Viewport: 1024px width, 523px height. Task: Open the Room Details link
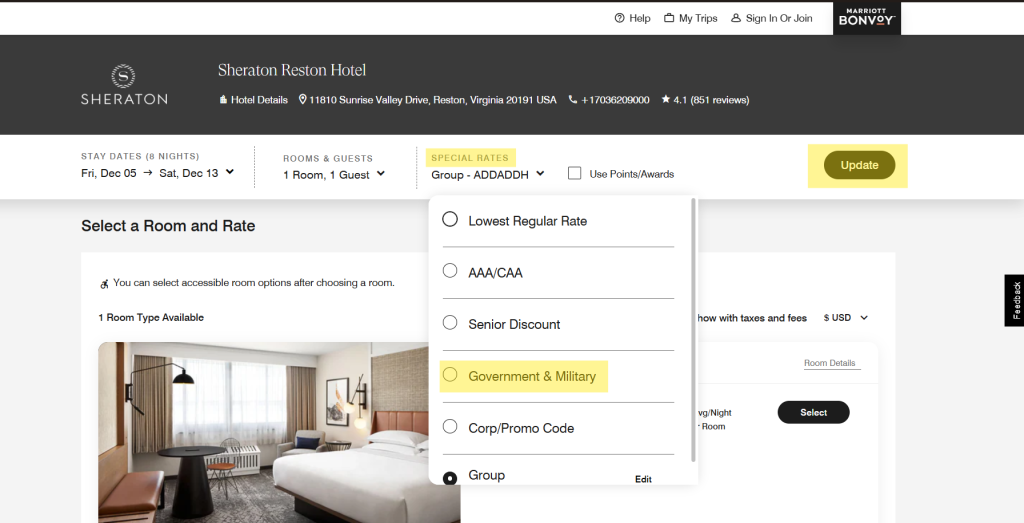(x=829, y=363)
